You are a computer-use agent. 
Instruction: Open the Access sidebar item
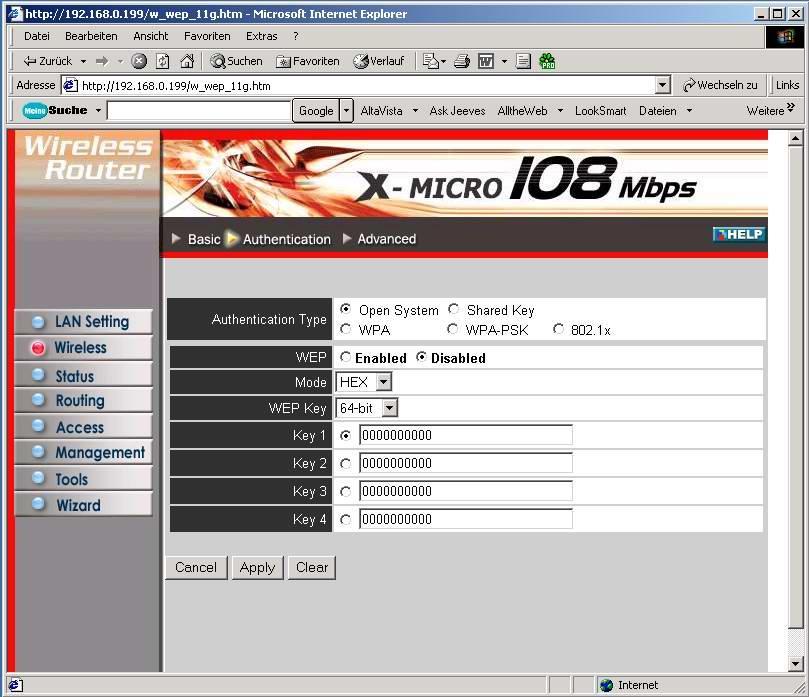84,427
